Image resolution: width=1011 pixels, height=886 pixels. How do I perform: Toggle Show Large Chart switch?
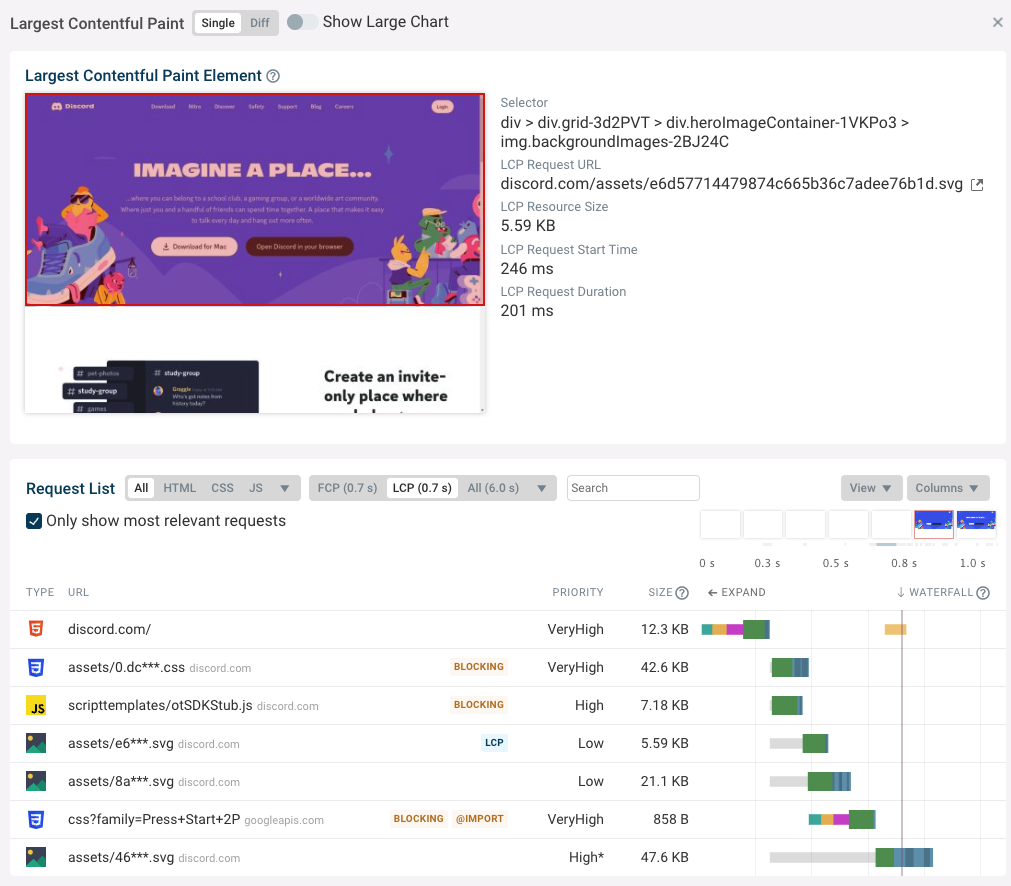tap(301, 22)
